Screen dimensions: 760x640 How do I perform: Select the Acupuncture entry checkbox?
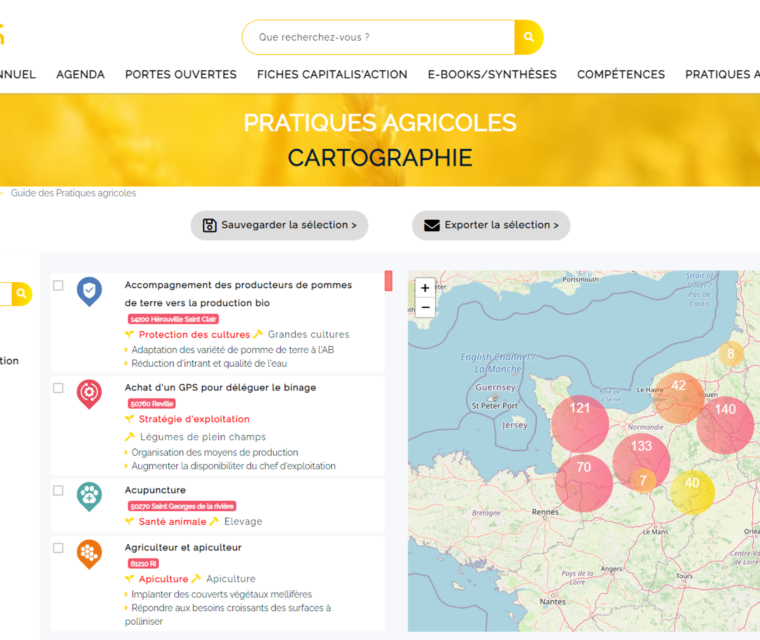tap(58, 491)
